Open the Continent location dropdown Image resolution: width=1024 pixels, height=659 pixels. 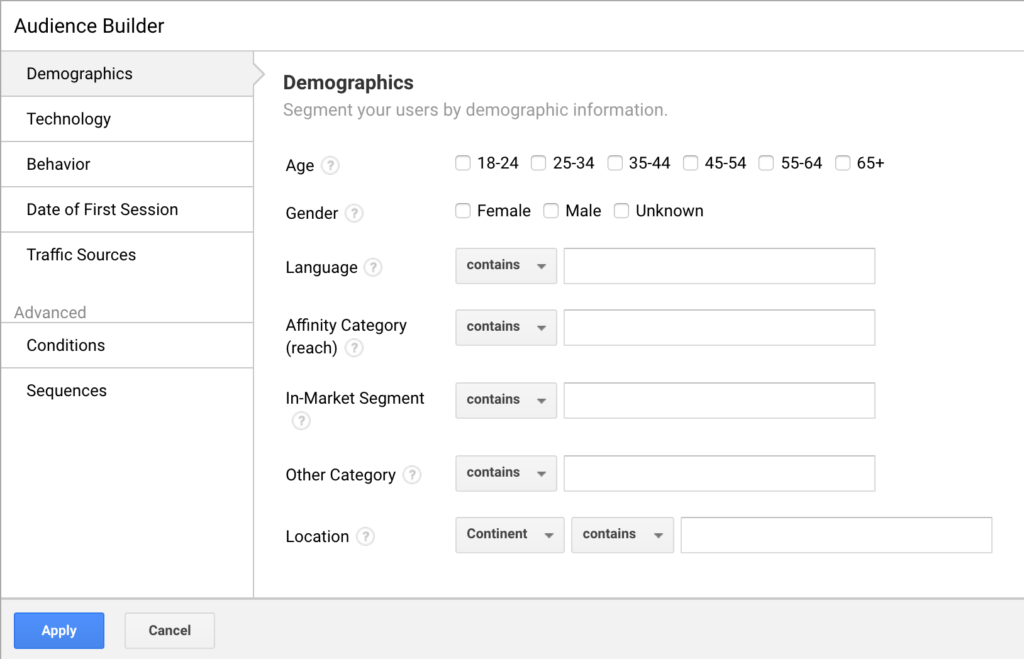(x=509, y=535)
